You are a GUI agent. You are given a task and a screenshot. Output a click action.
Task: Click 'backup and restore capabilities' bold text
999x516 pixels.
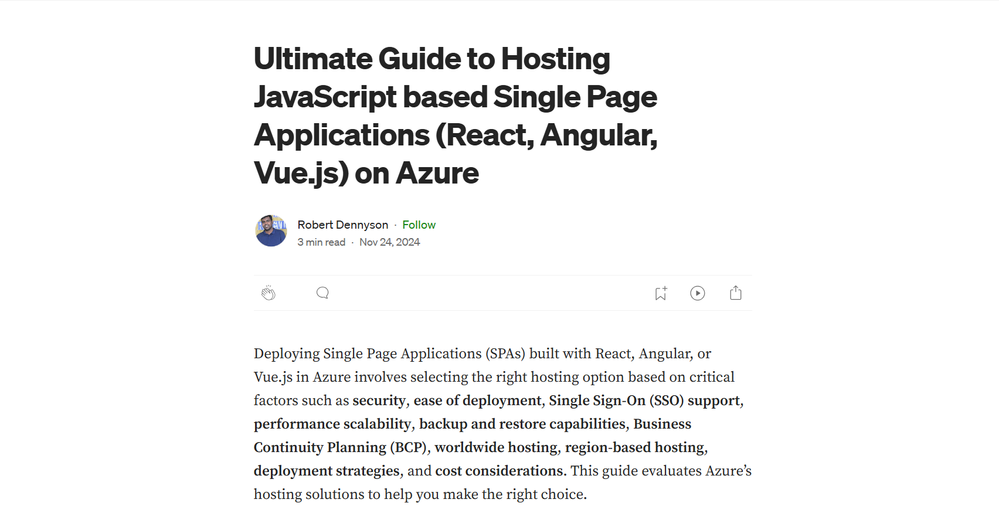[522, 424]
